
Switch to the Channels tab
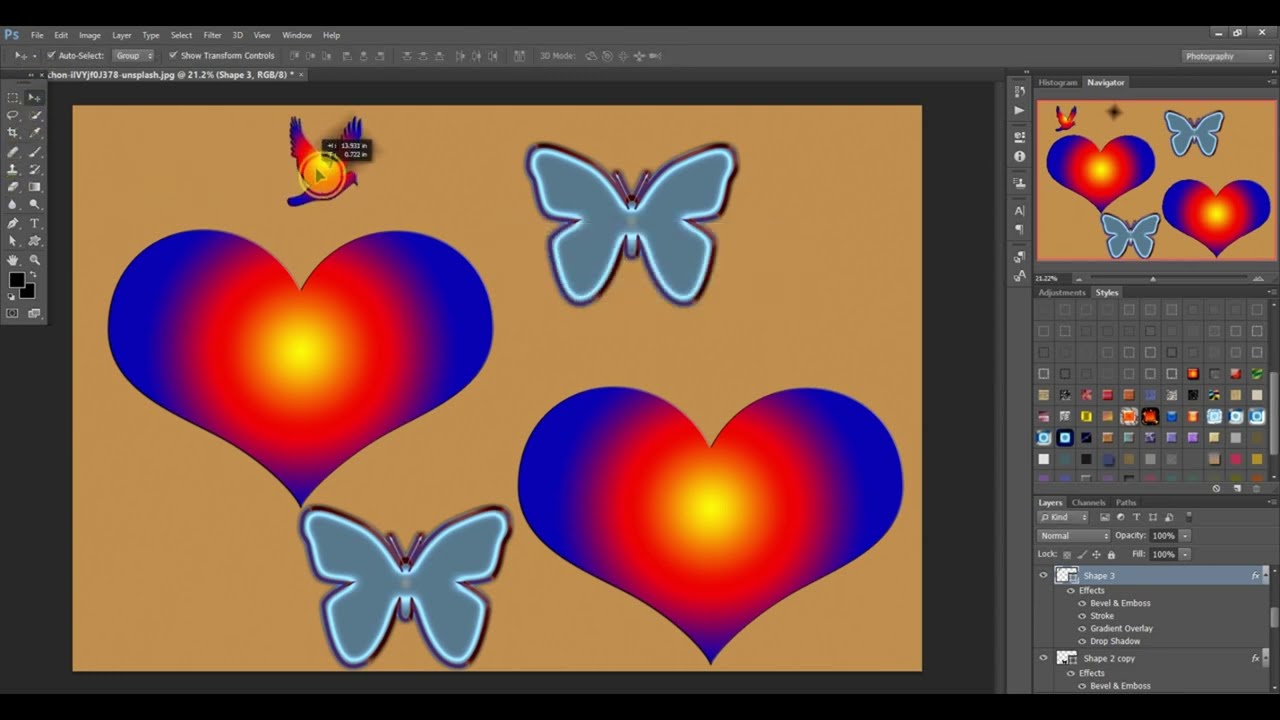click(1088, 503)
